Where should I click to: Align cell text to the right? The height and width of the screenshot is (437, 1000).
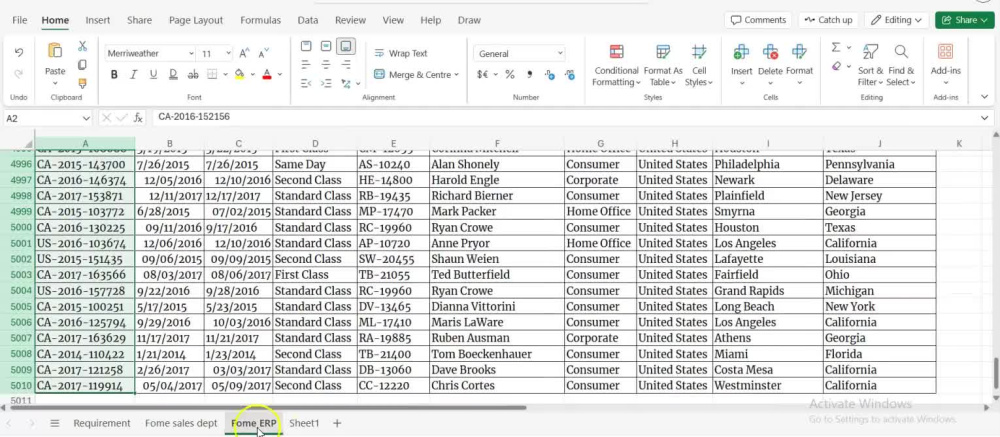coord(346,64)
